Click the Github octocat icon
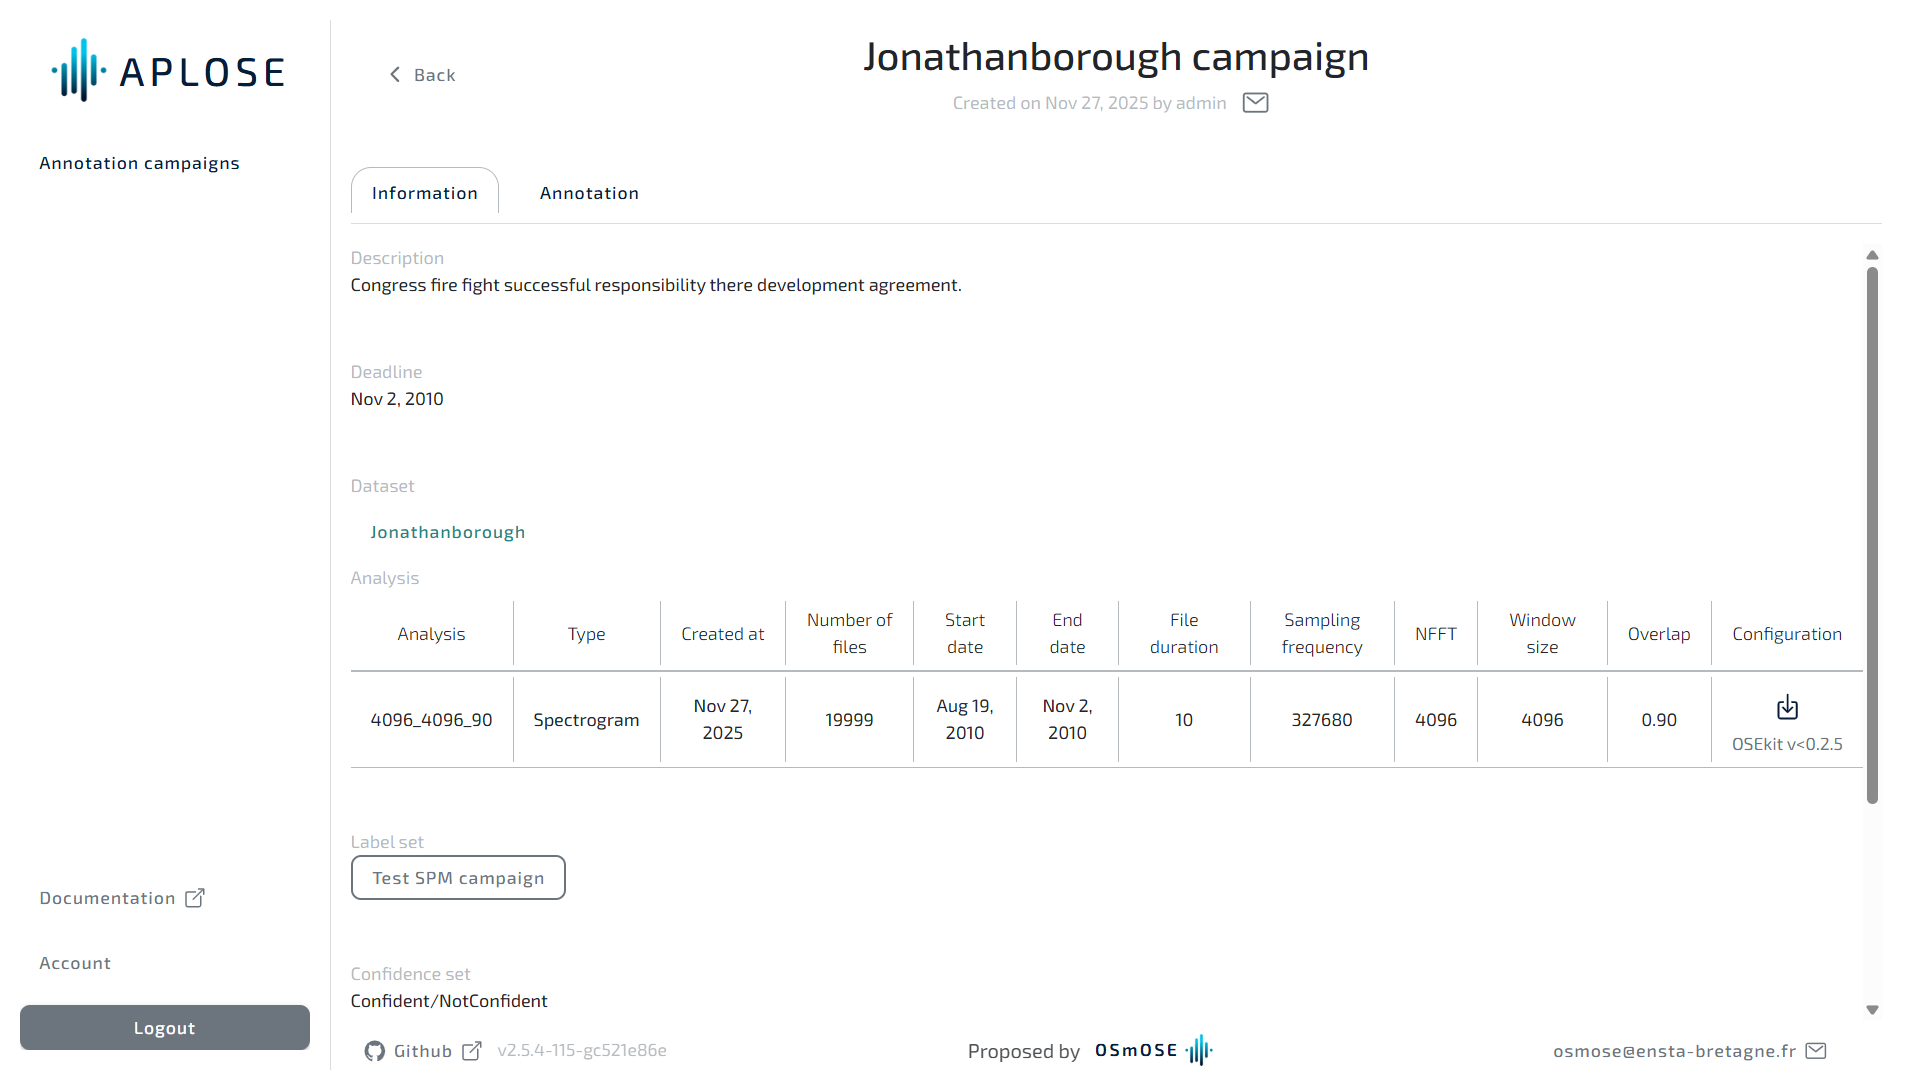This screenshot has width=1920, height=1080. click(x=374, y=1051)
